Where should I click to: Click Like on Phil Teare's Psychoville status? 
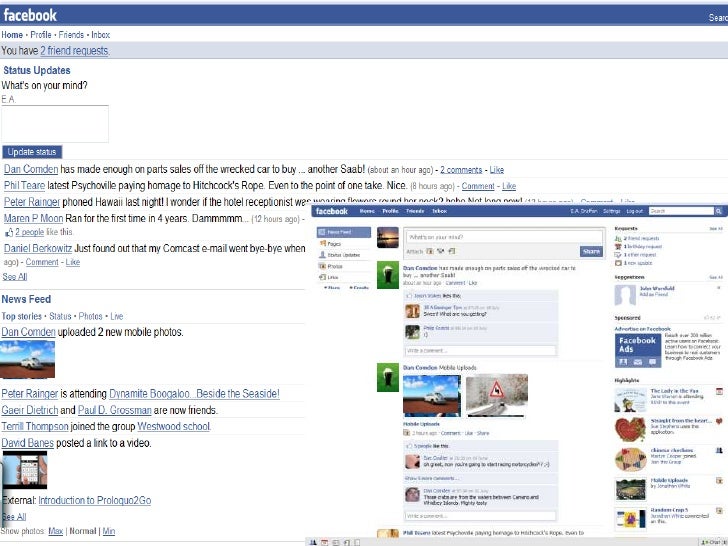coord(509,186)
